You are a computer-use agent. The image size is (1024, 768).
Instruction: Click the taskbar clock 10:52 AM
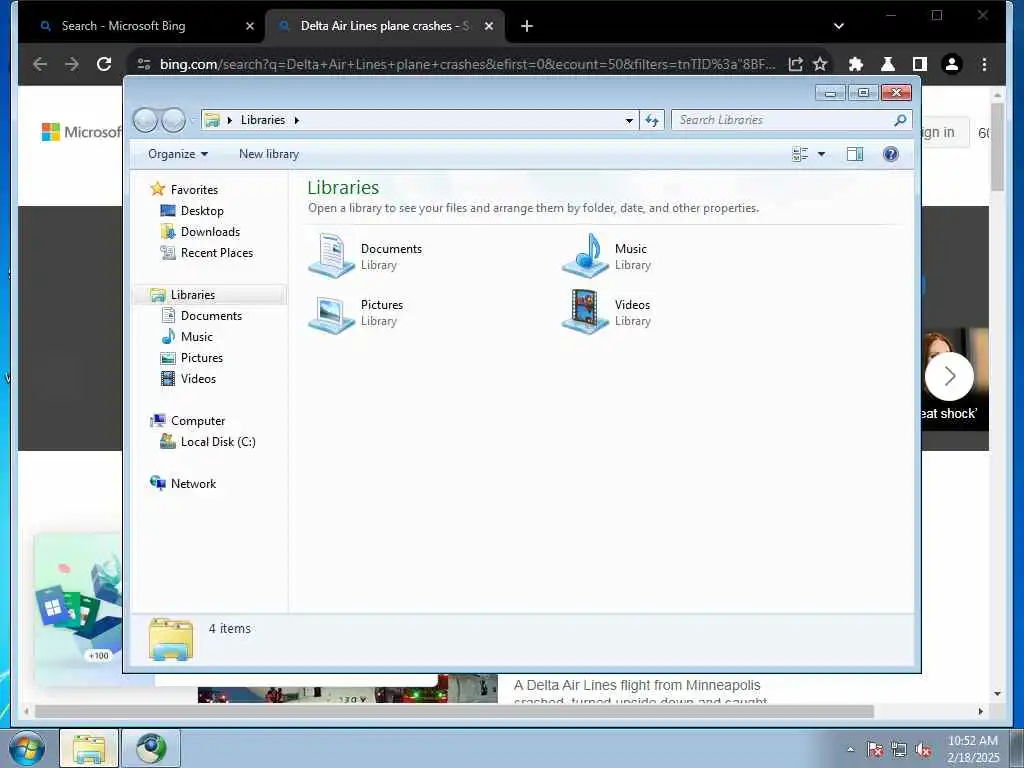click(x=972, y=741)
